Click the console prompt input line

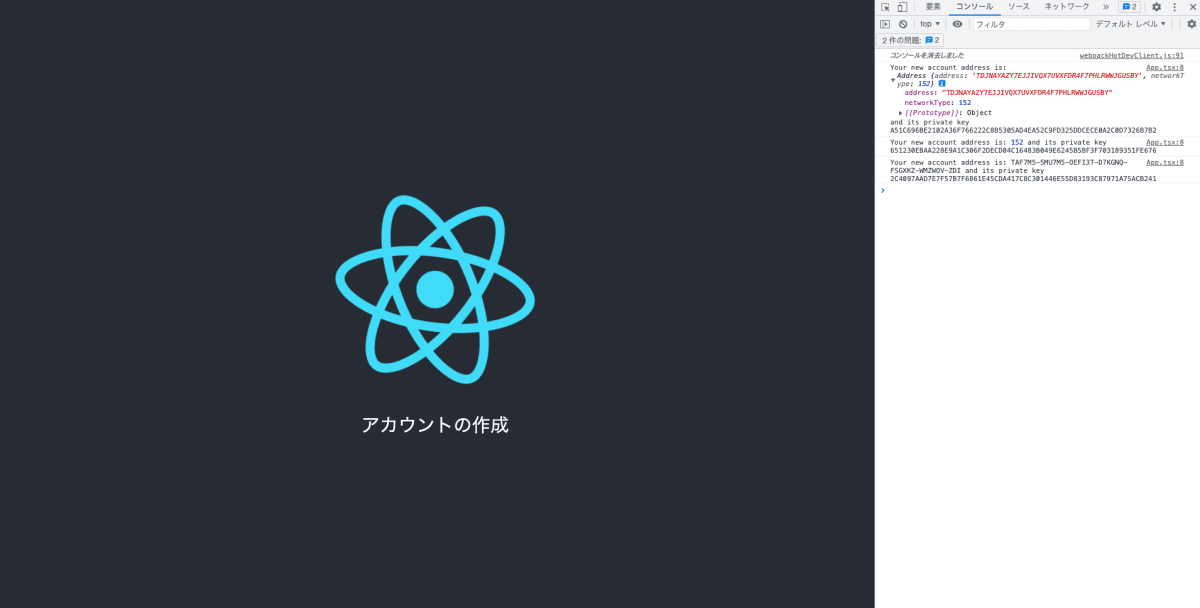tap(1040, 190)
